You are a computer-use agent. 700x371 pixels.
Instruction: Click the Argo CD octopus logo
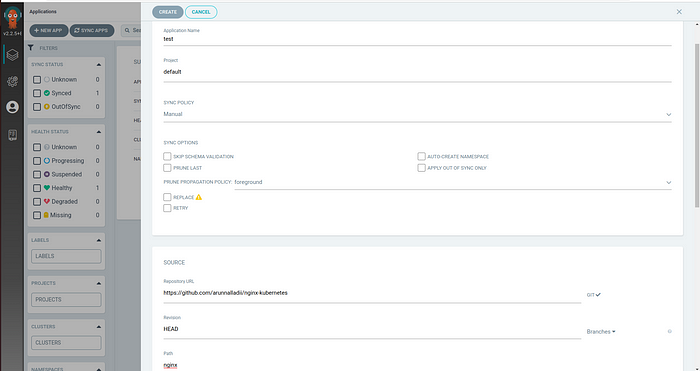pos(12,18)
